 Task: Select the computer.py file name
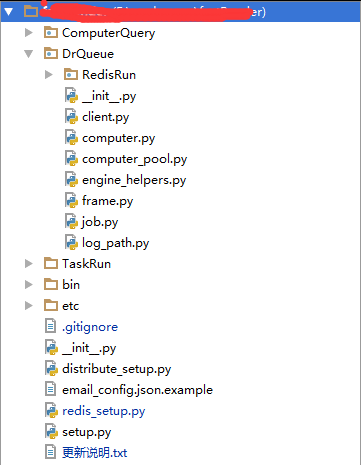(x=119, y=138)
